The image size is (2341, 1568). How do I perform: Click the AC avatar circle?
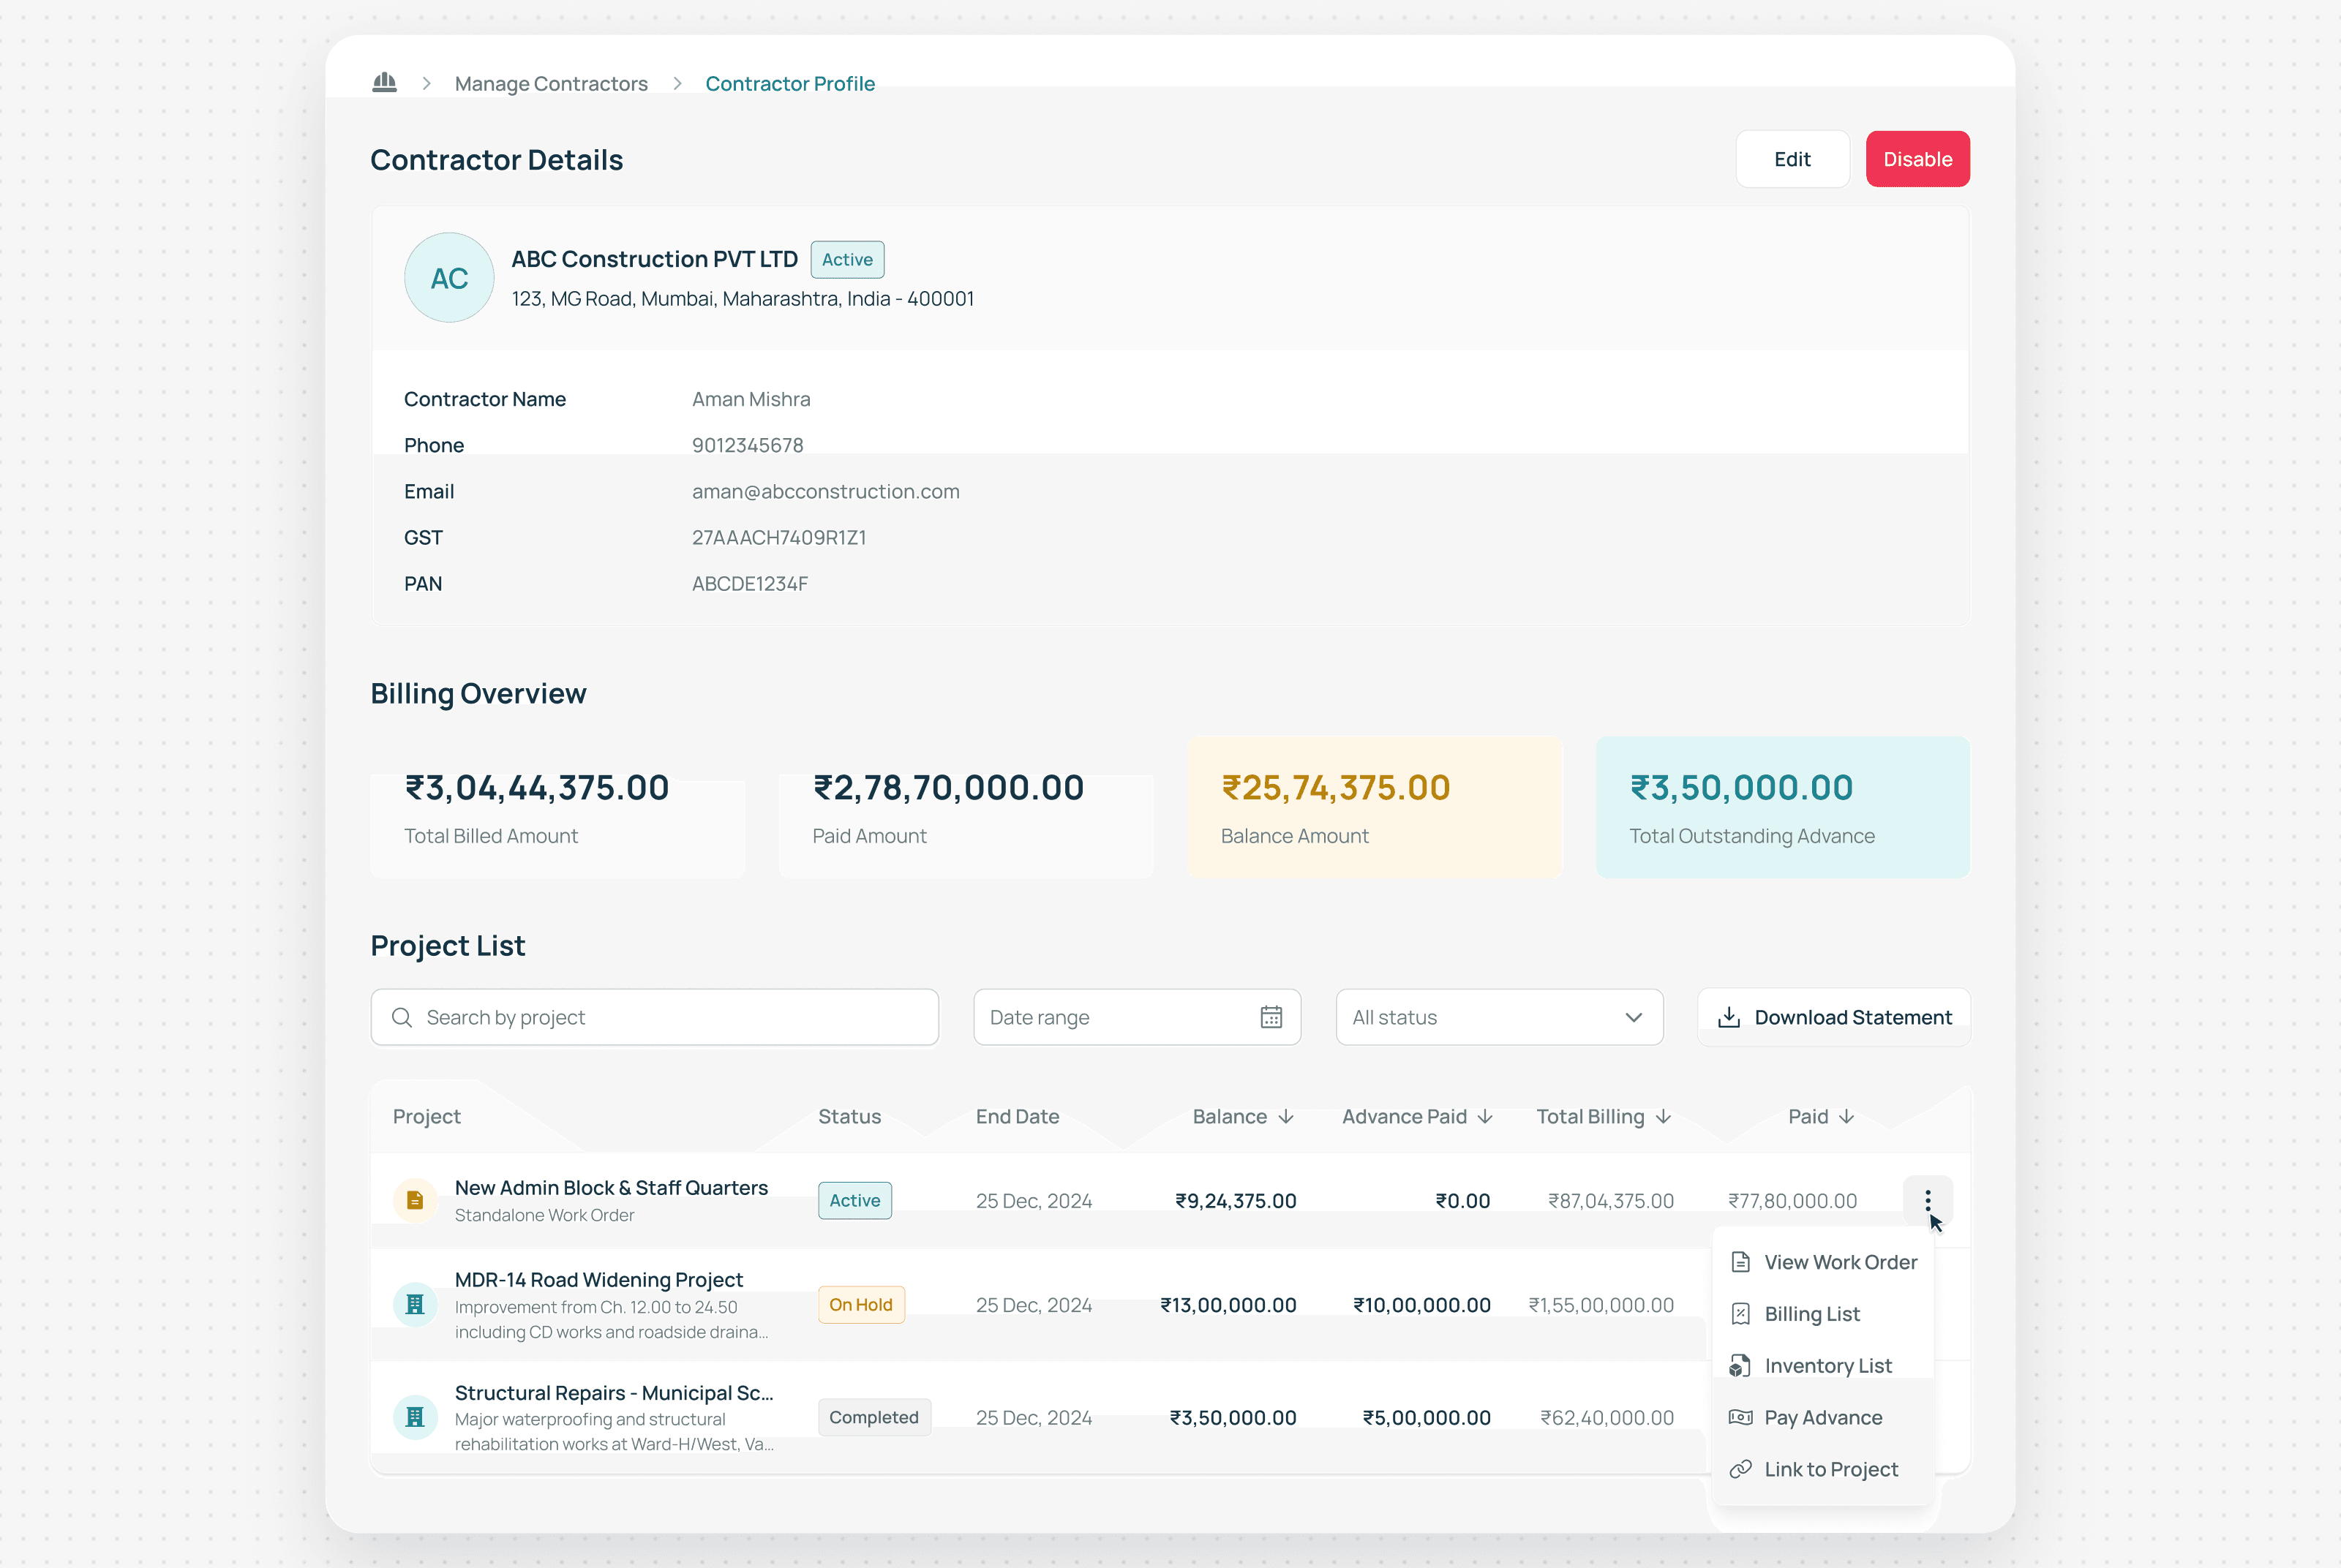449,278
